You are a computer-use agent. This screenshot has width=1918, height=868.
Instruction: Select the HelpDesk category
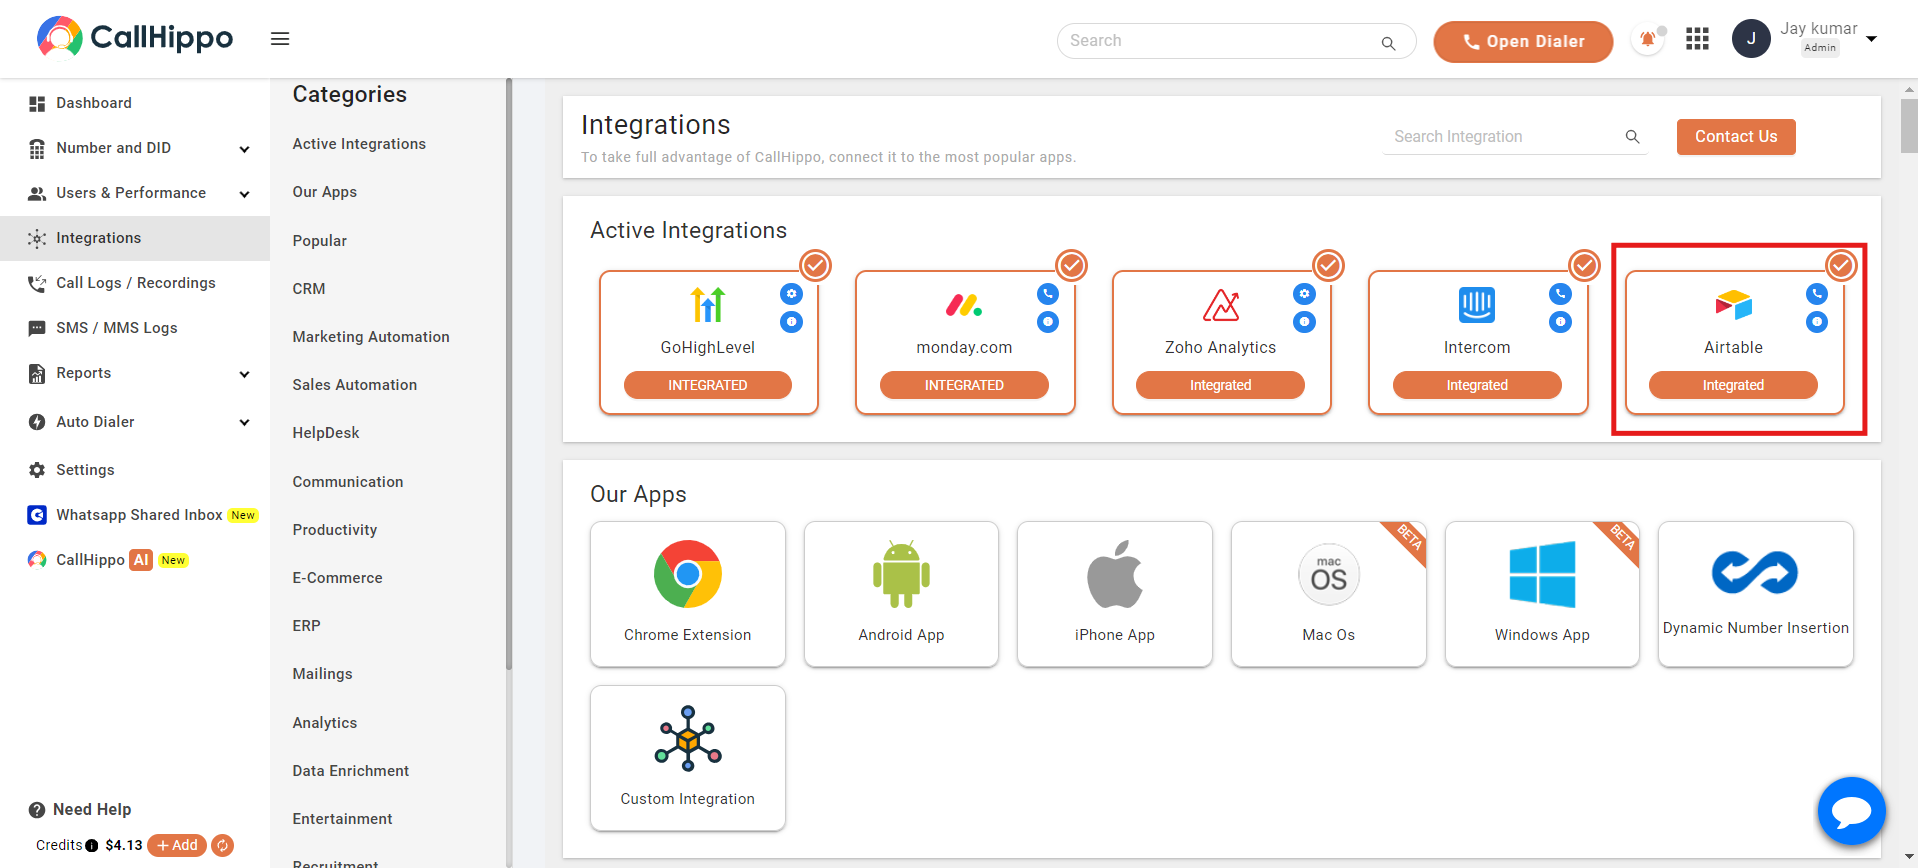pyautogui.click(x=326, y=433)
